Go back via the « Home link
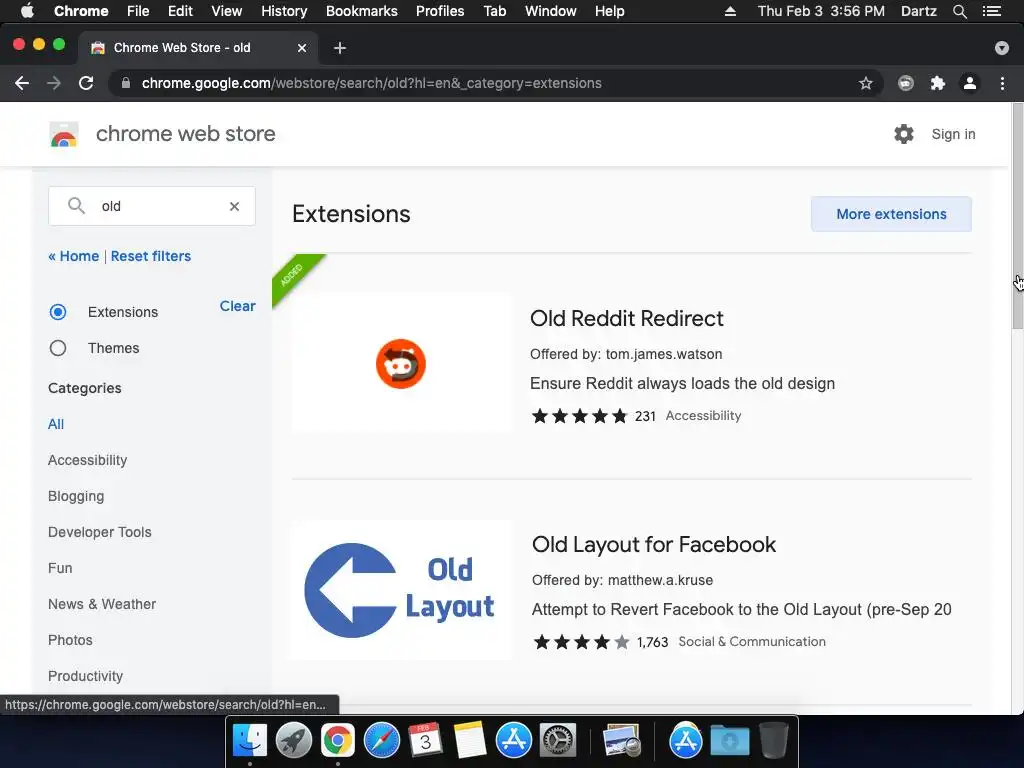1024x768 pixels. coord(74,256)
